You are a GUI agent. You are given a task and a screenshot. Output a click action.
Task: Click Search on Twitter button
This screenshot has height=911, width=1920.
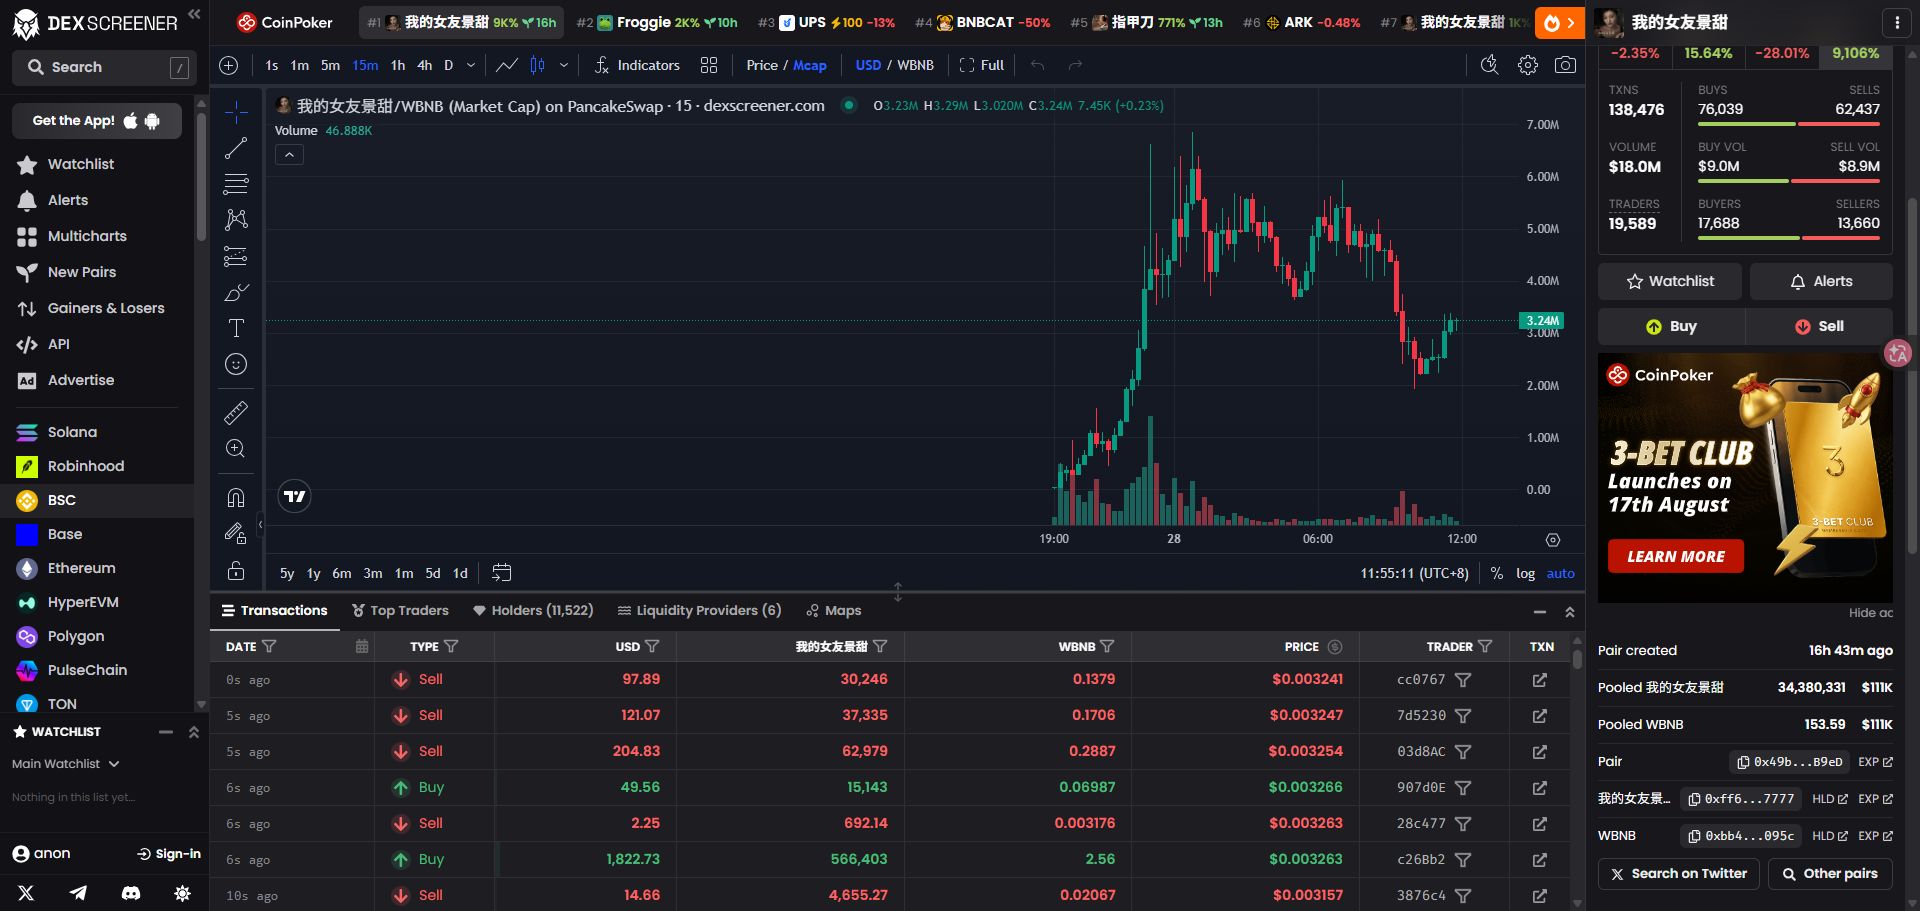(1679, 874)
